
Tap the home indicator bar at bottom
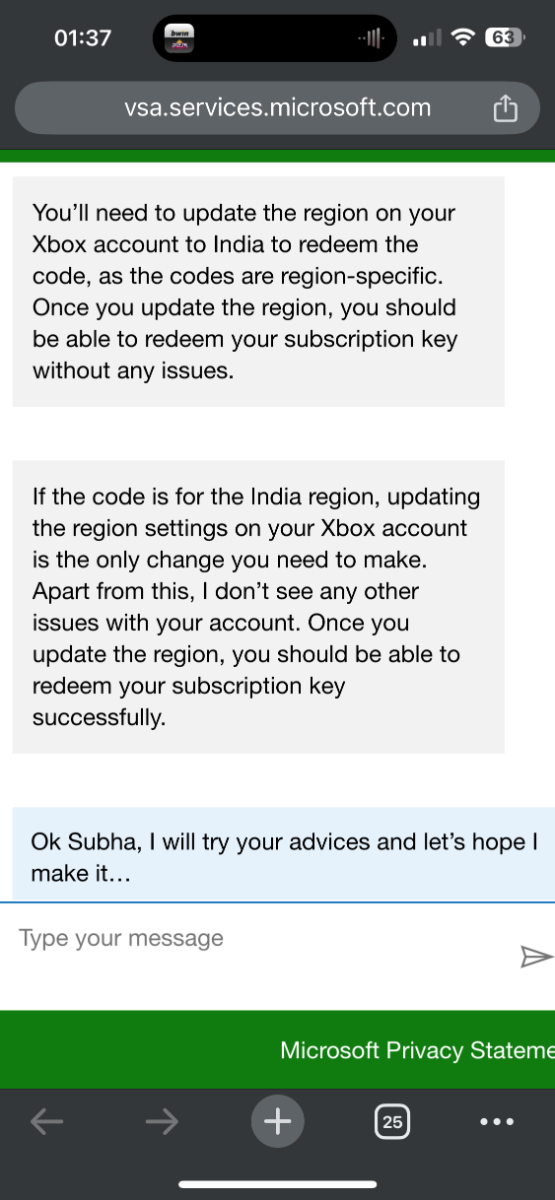[x=277, y=1185]
